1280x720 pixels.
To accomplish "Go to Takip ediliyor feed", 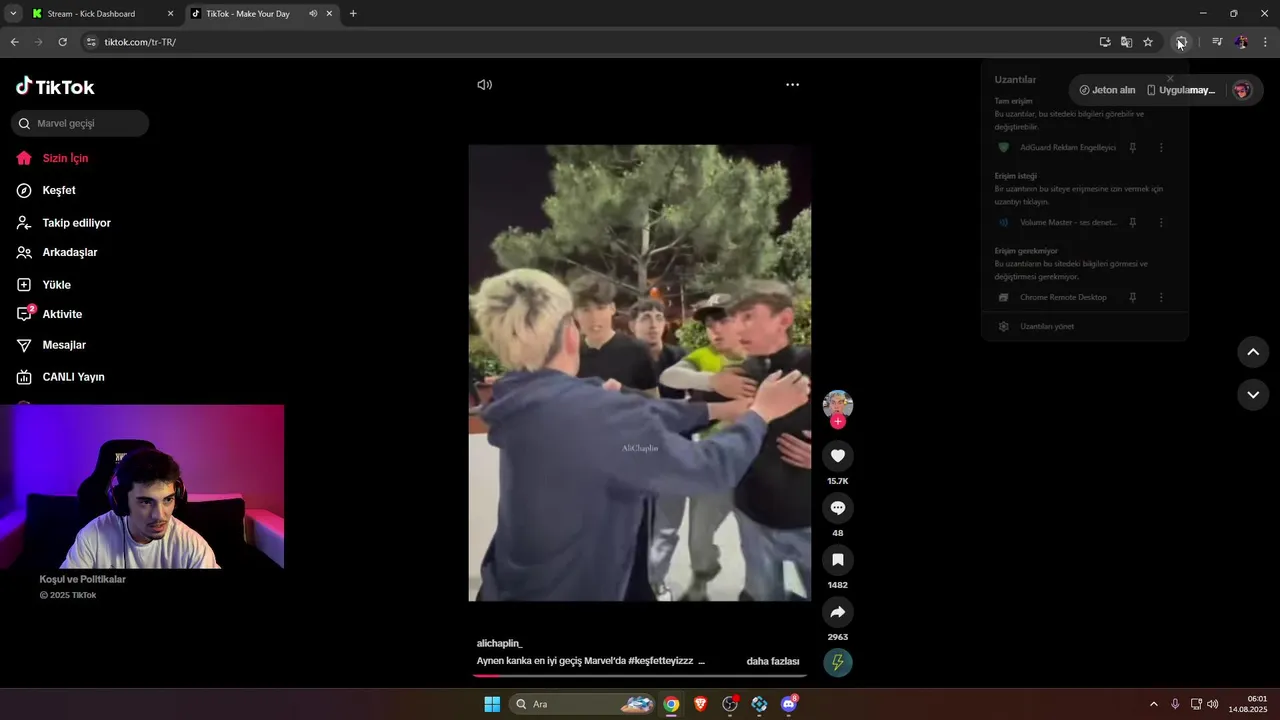I will [x=63, y=223].
